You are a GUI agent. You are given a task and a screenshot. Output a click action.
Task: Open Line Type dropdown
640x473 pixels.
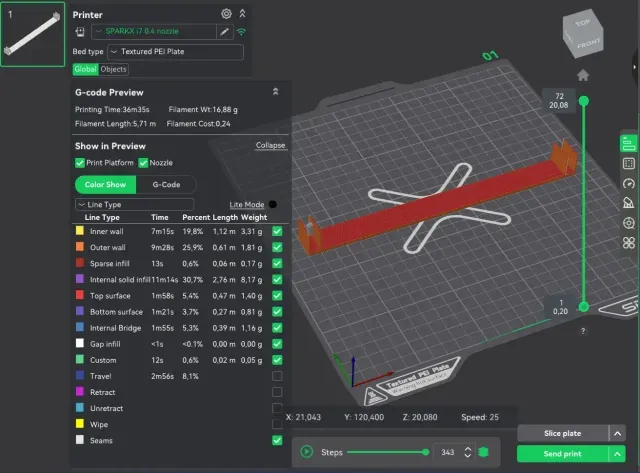pos(134,204)
